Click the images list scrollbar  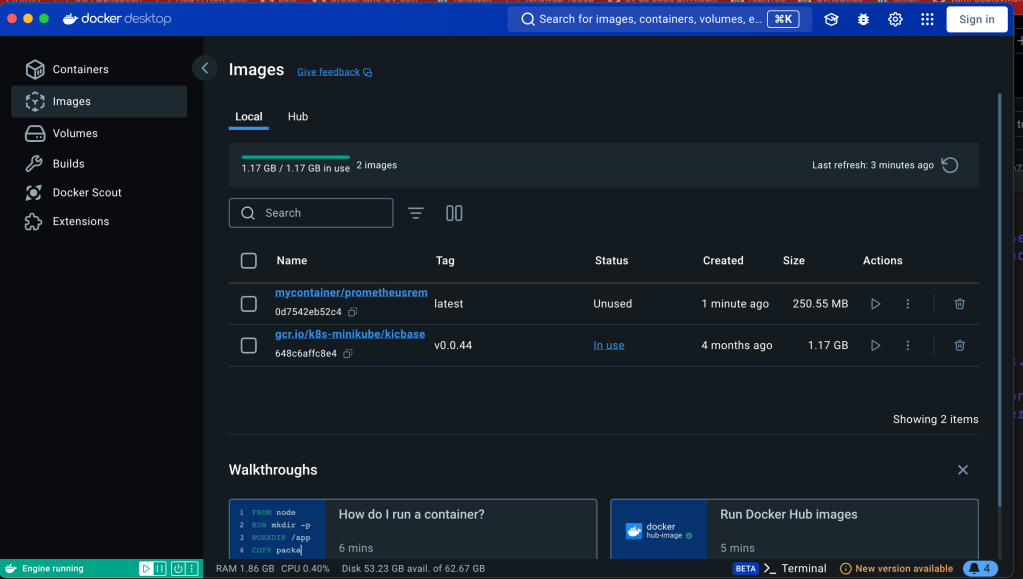1000,300
